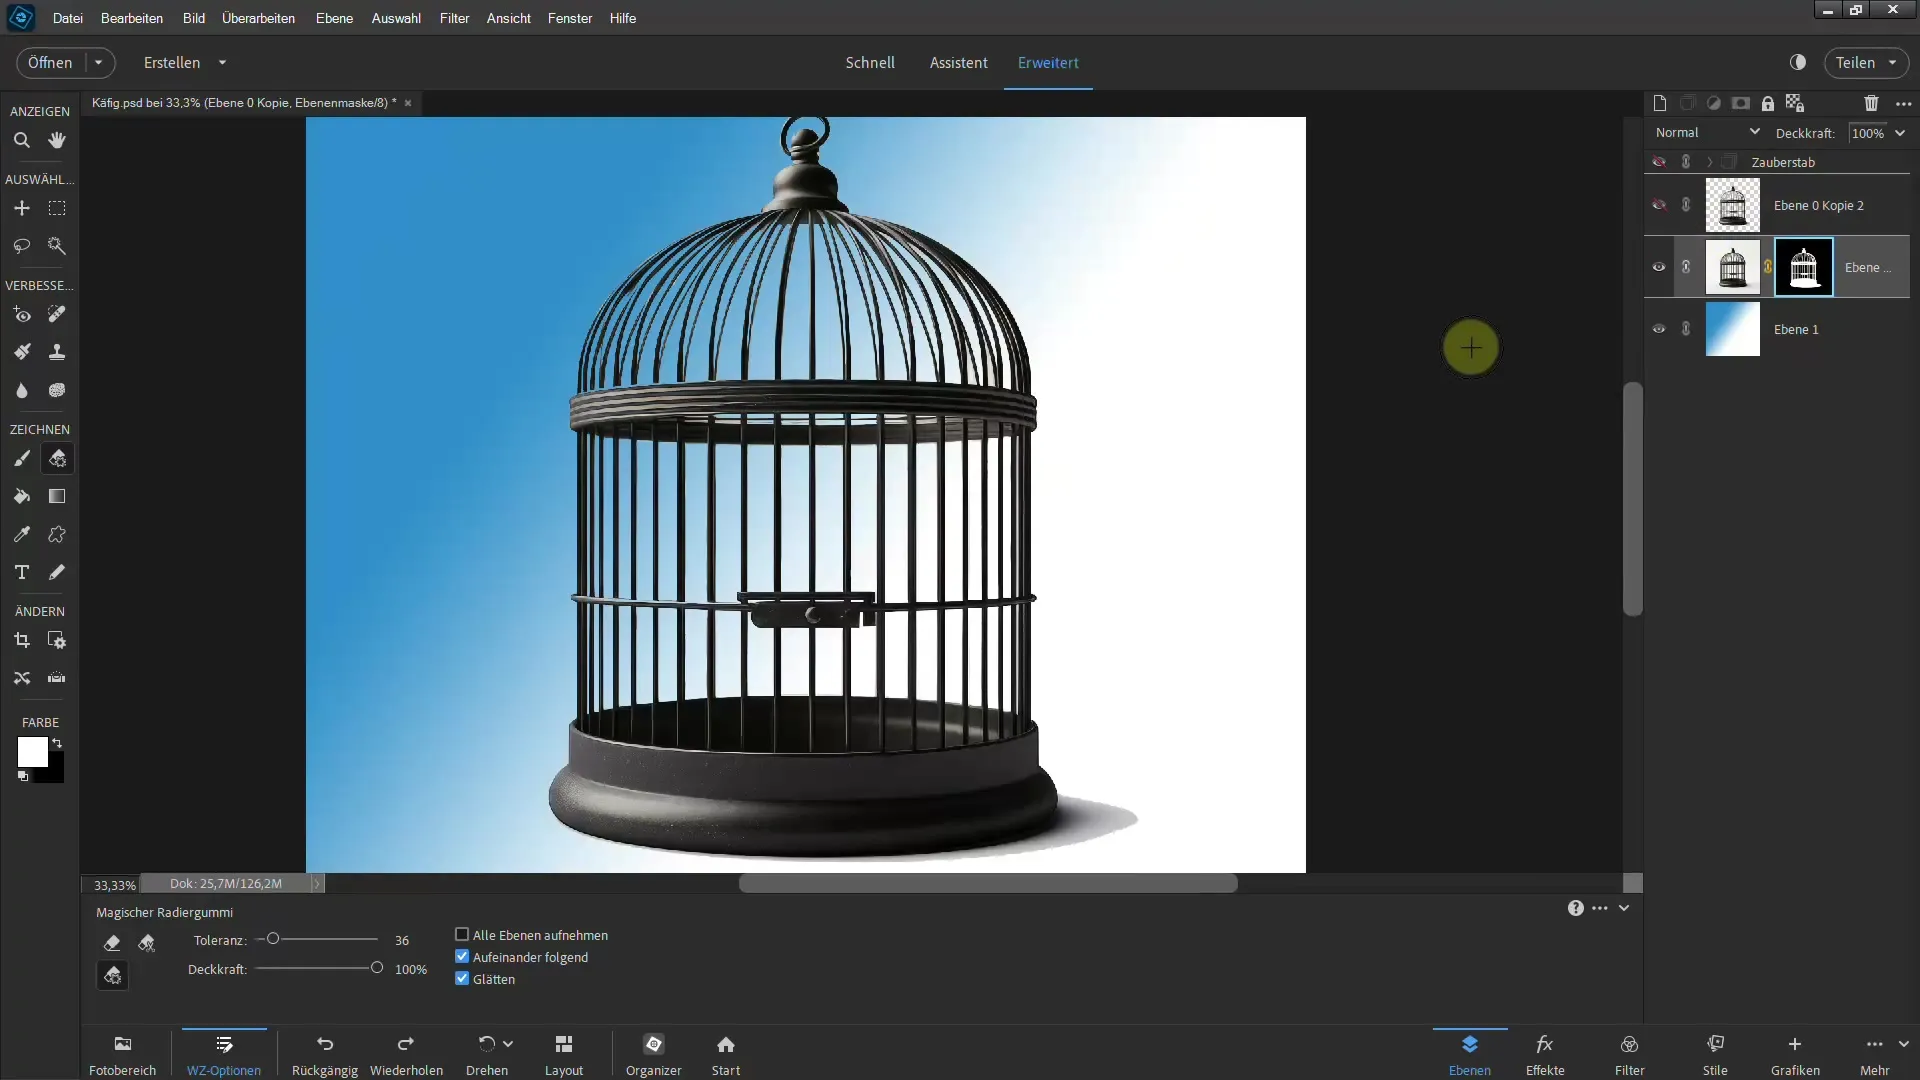The image size is (1920, 1080).
Task: Open the Effekte panel
Action: [x=1545, y=1055]
